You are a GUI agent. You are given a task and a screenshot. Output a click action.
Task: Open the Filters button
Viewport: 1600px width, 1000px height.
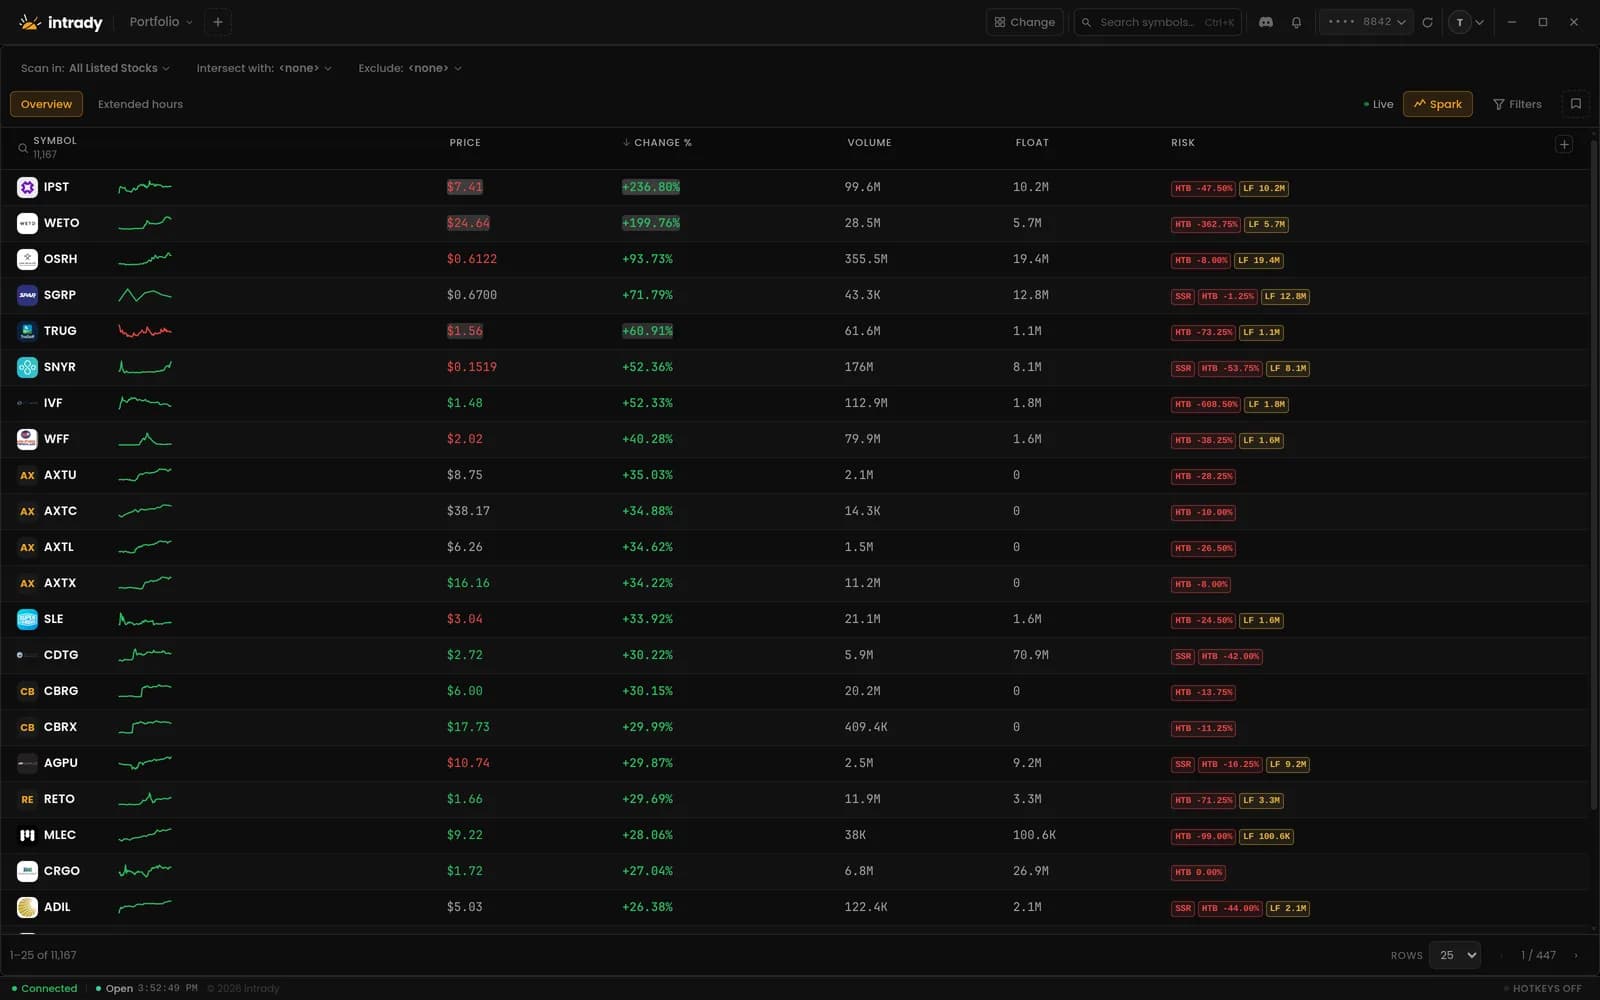[x=1517, y=104]
